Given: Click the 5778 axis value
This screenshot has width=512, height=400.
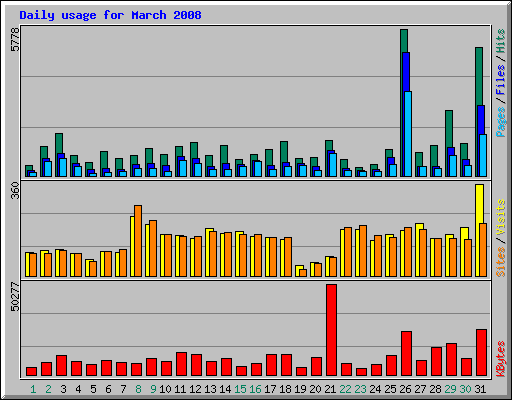Looking at the screenshot, I should pos(15,39).
